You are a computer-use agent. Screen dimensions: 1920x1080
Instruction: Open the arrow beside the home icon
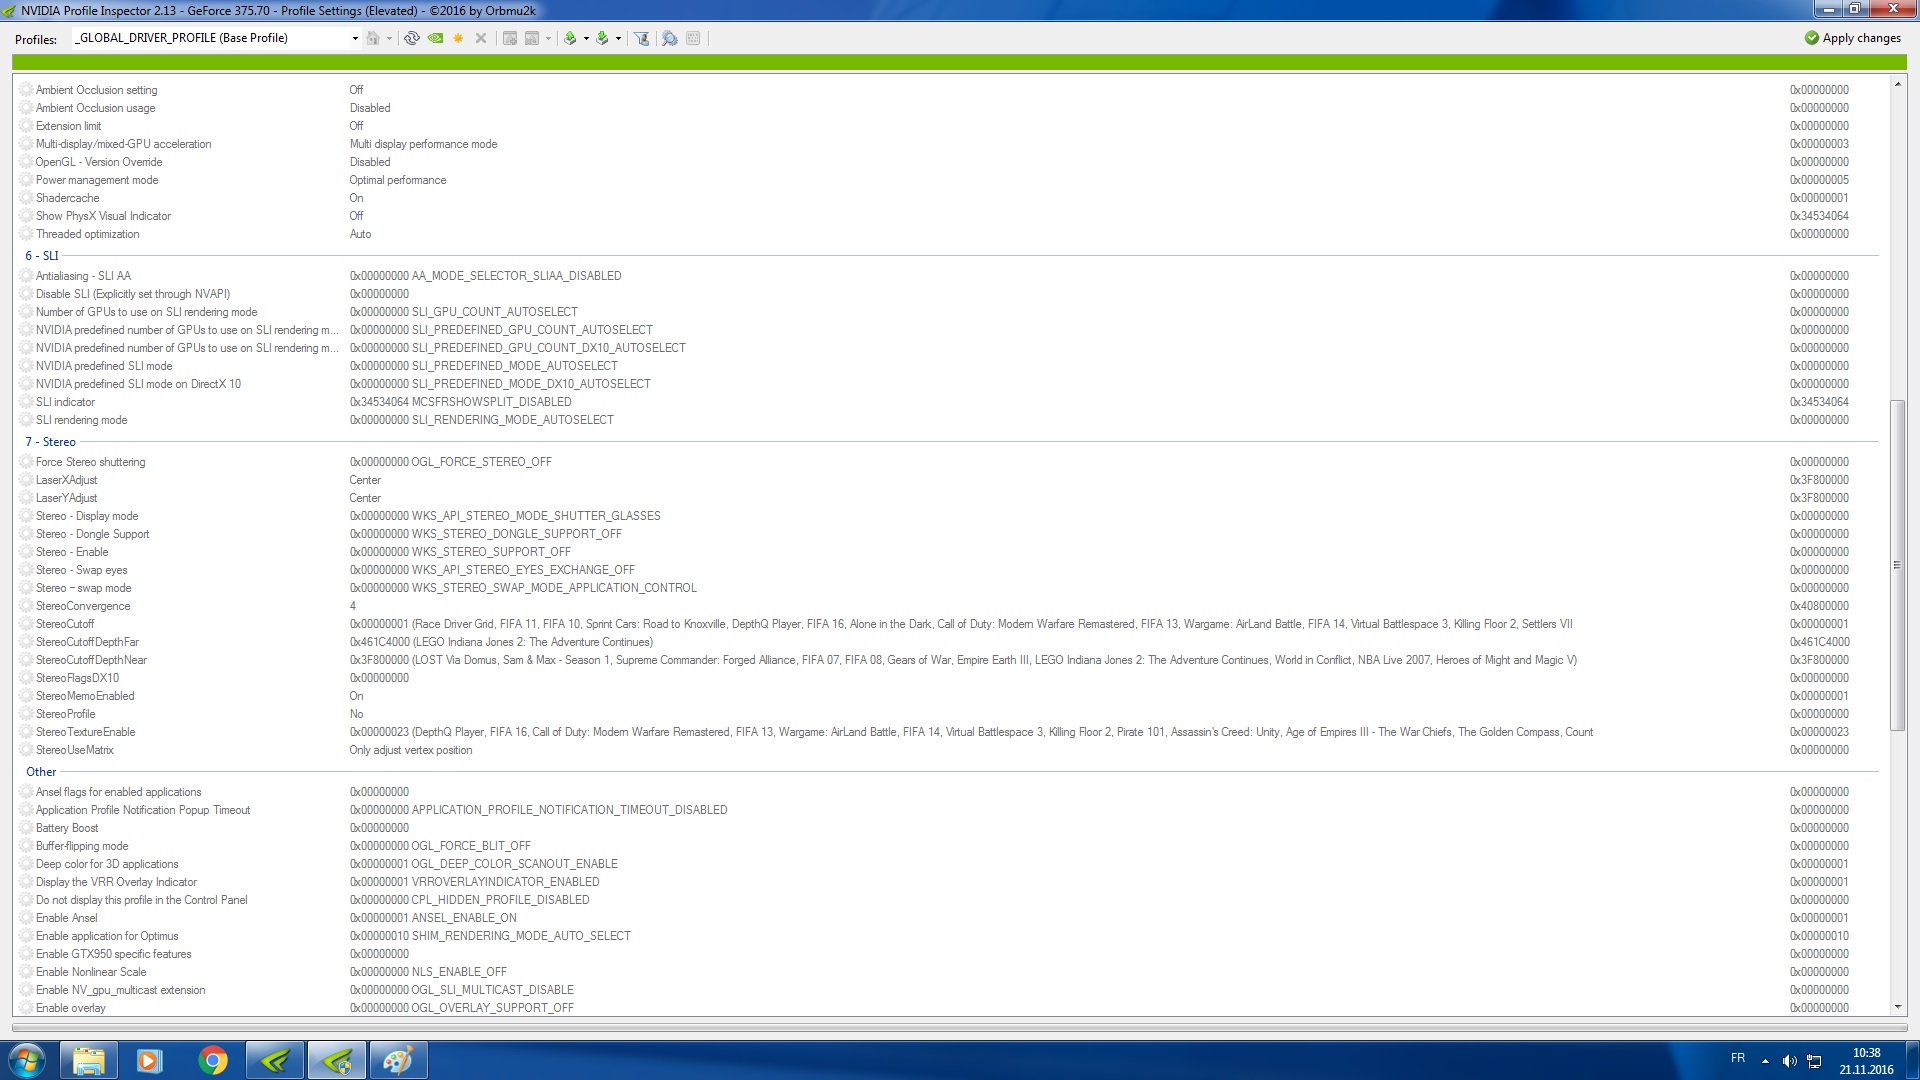(389, 38)
